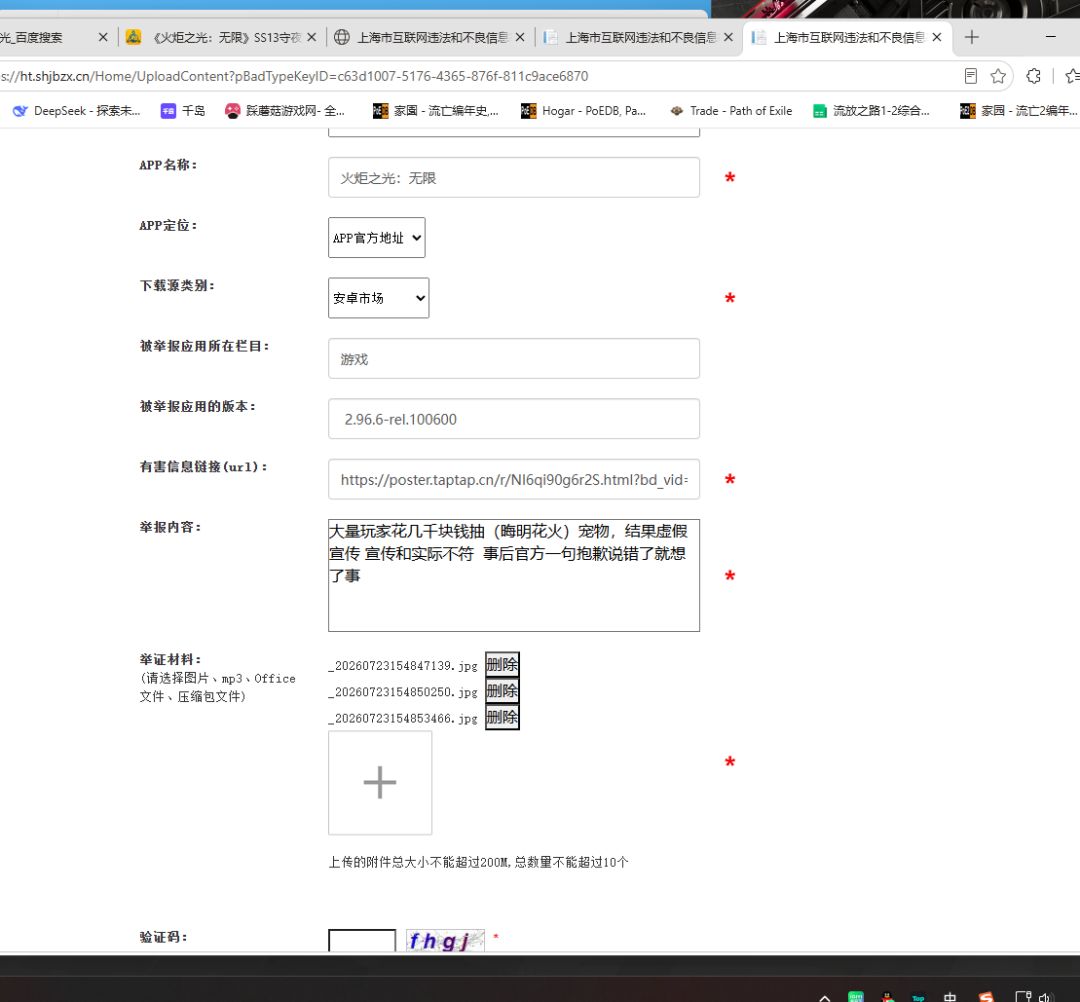Edit the APP名称 field containing 火炬之光：无限
Image resolution: width=1080 pixels, height=1002 pixels.
pos(514,178)
